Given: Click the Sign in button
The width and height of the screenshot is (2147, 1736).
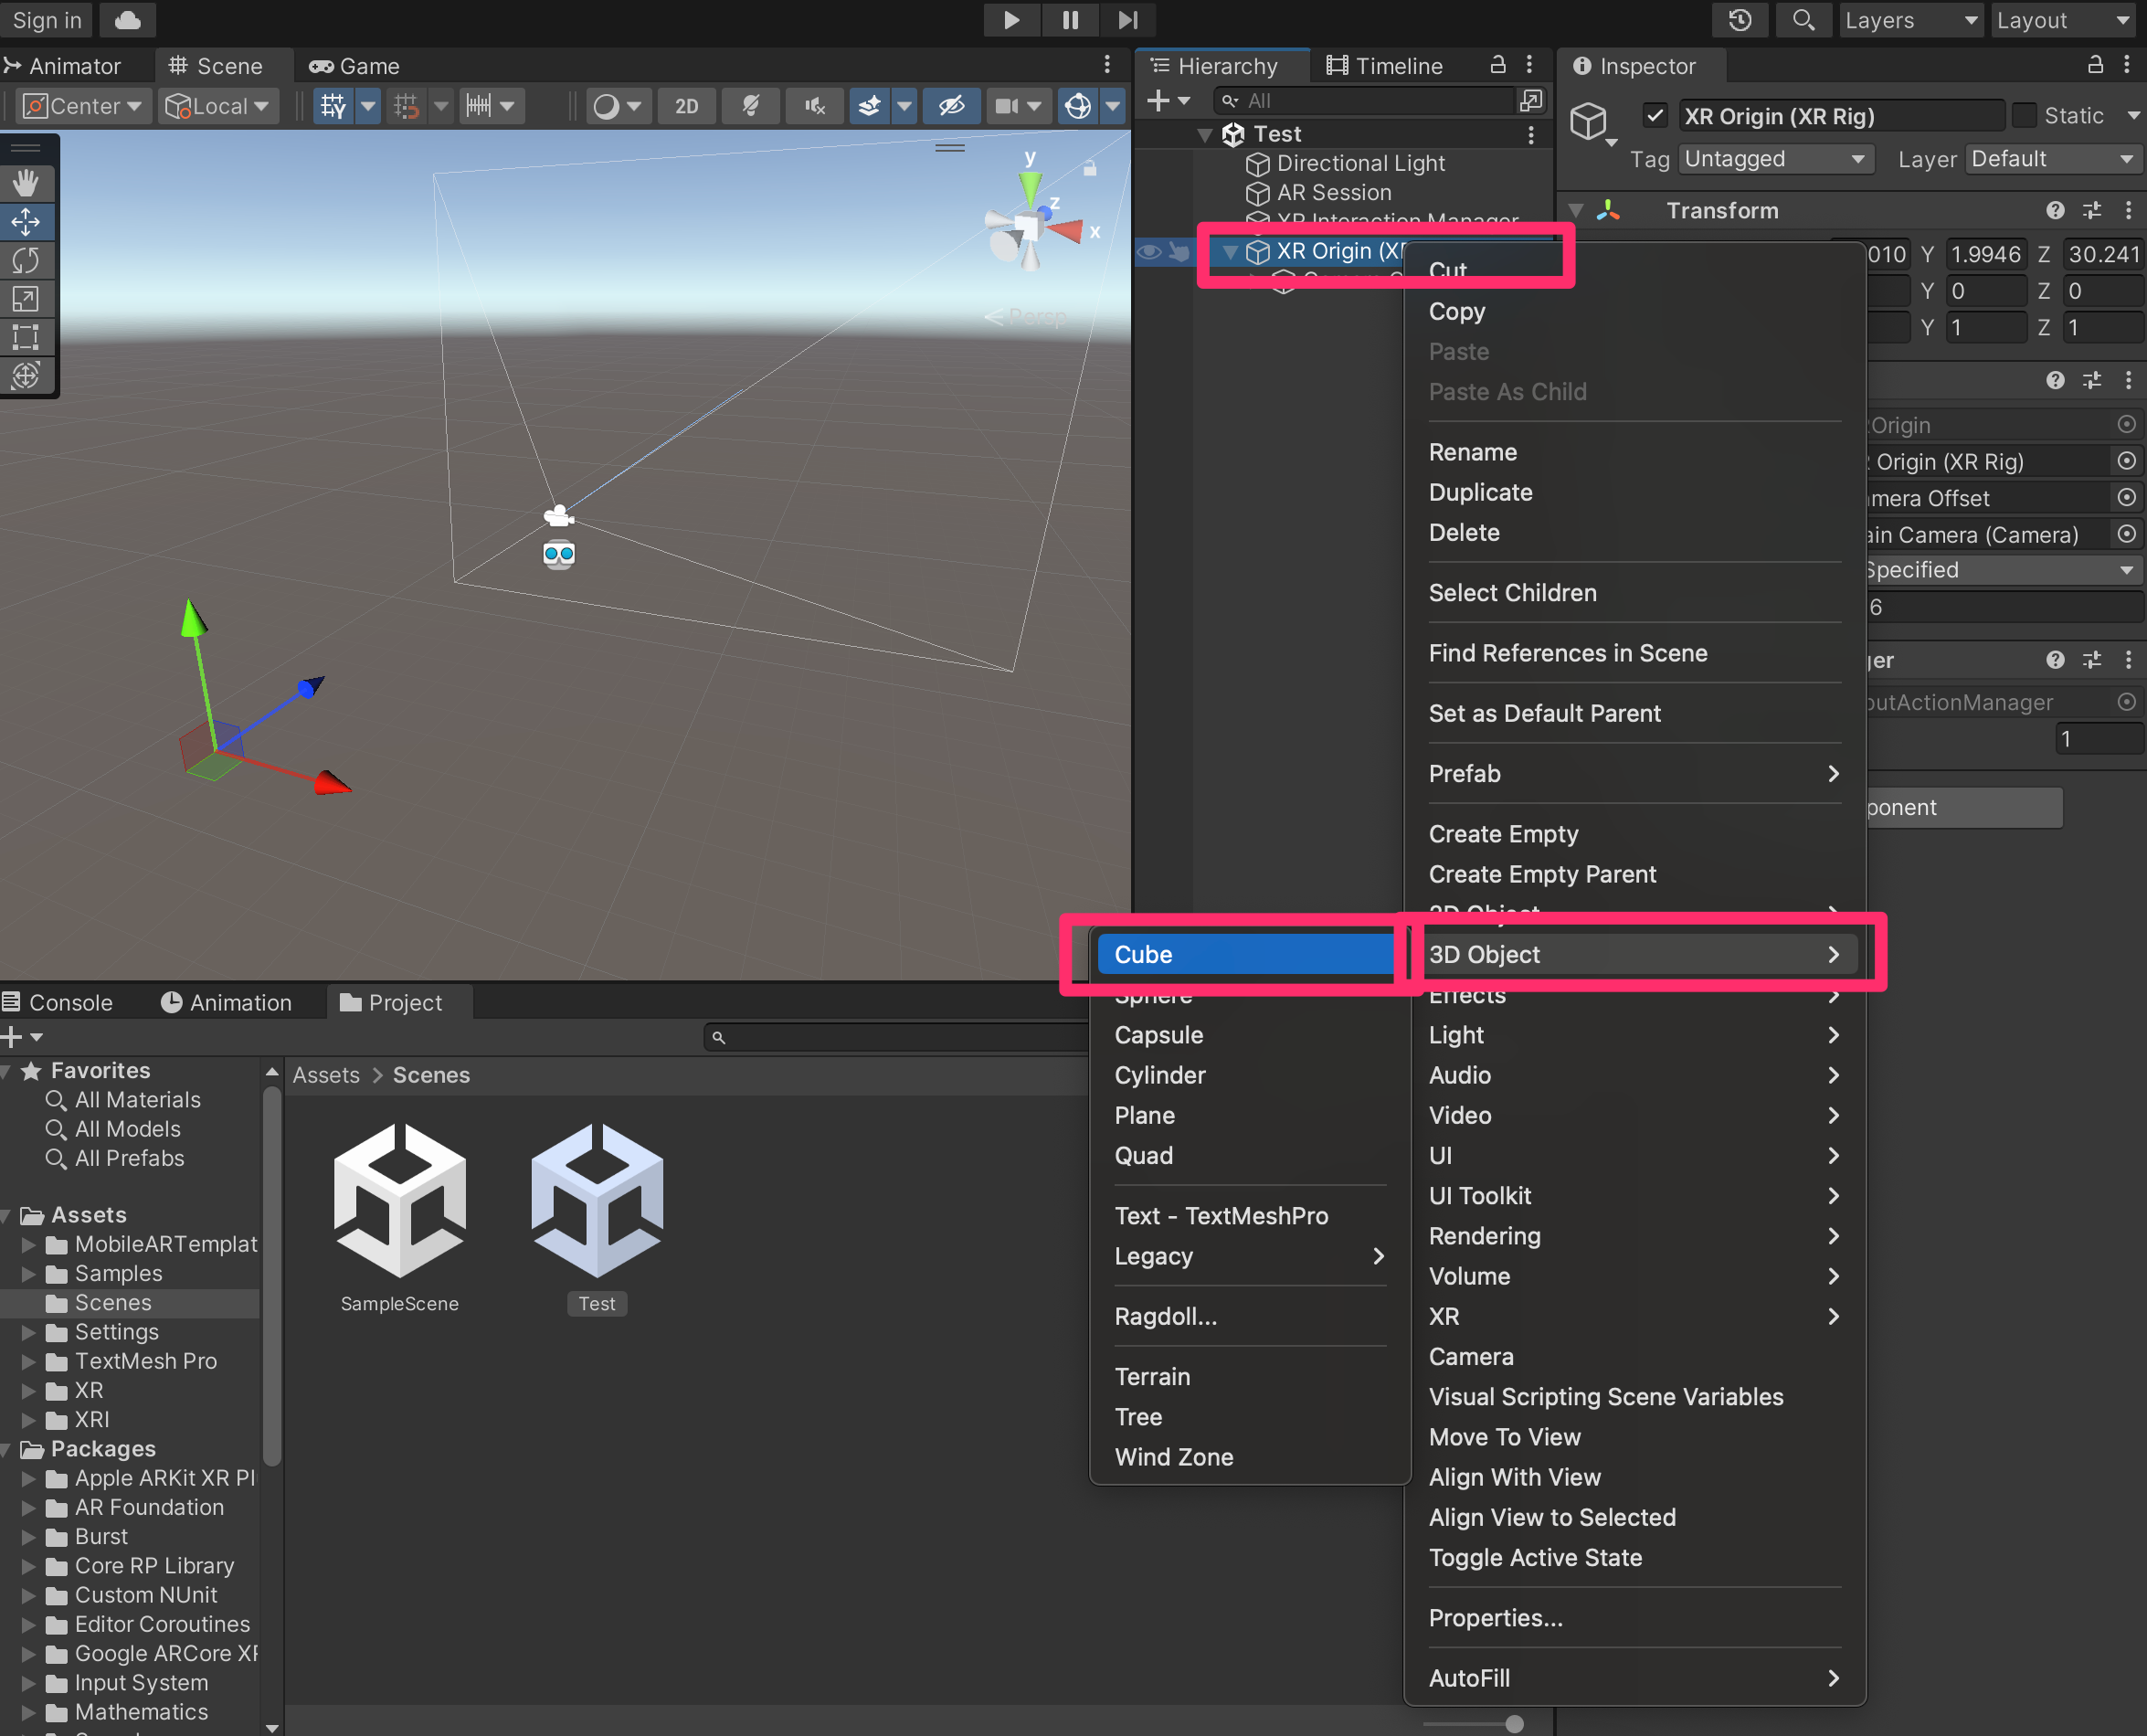Looking at the screenshot, I should click(46, 20).
